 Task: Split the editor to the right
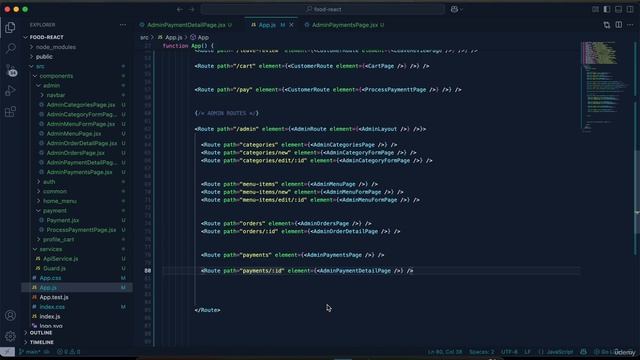pos(619,25)
